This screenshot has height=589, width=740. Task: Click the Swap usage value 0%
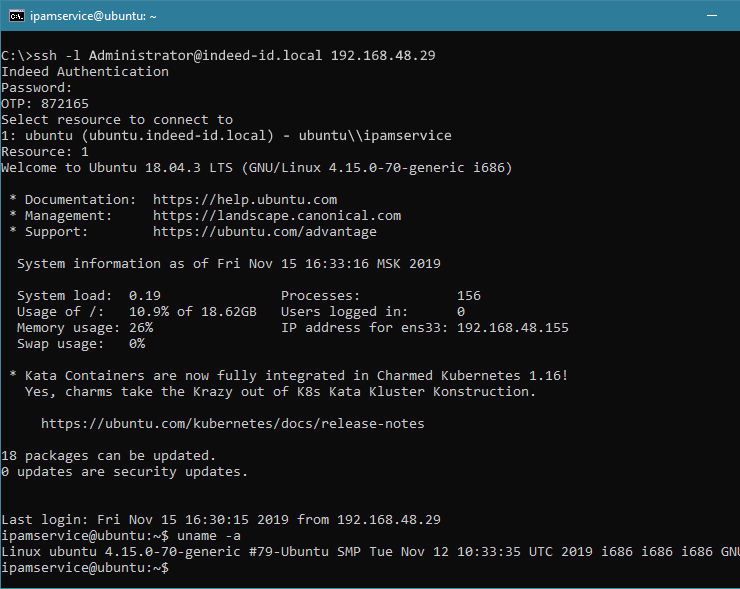pos(137,344)
